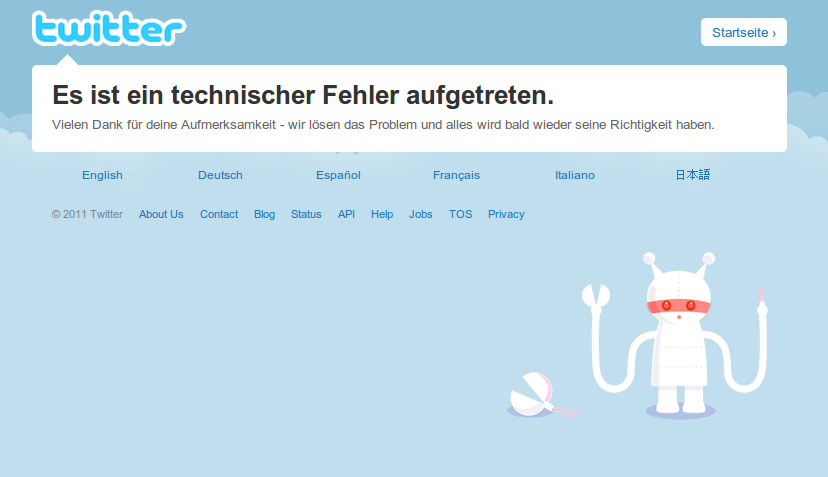This screenshot has height=477, width=828.
Task: Switch language to Español
Action: (x=338, y=175)
